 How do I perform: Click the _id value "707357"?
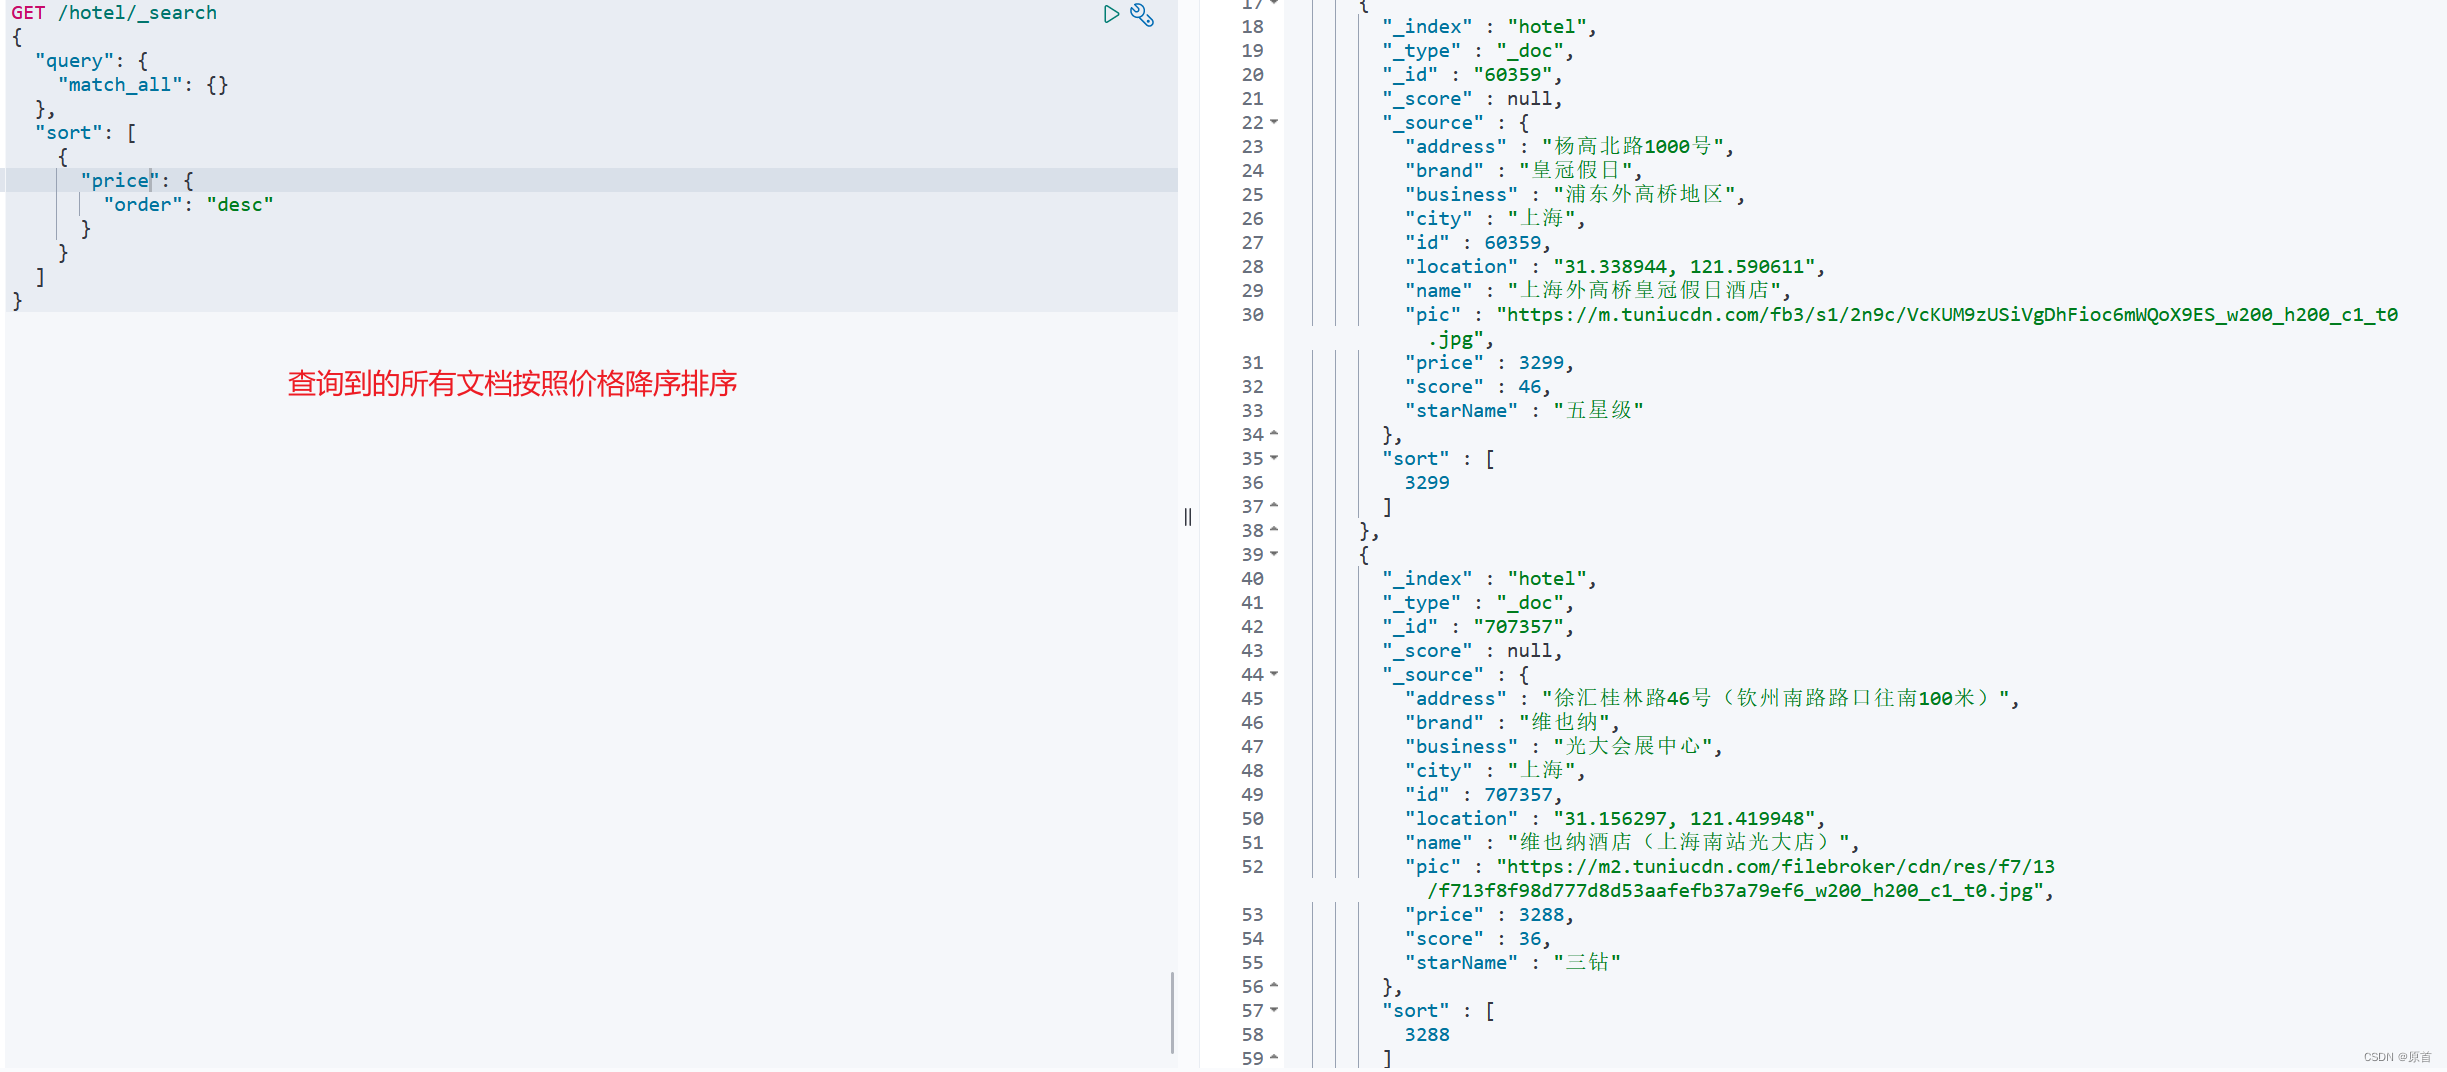(x=1518, y=627)
